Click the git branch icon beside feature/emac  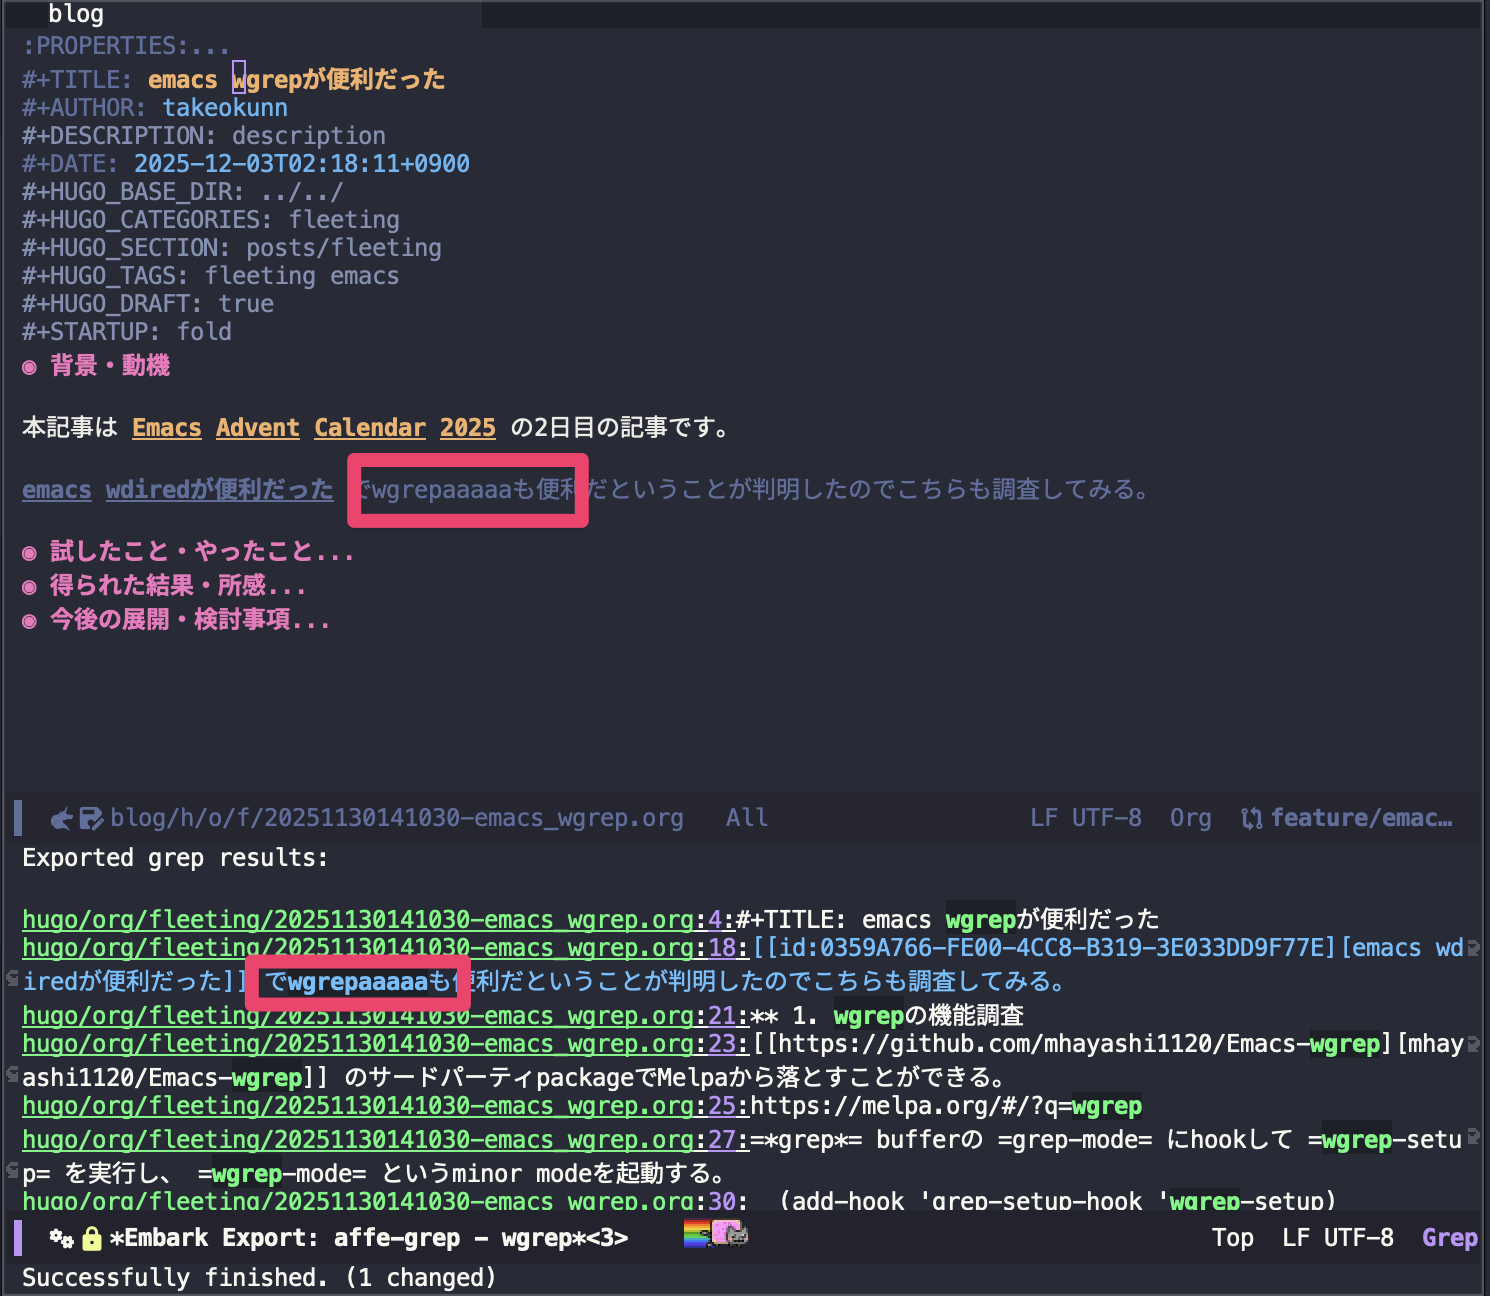pyautogui.click(x=1251, y=819)
